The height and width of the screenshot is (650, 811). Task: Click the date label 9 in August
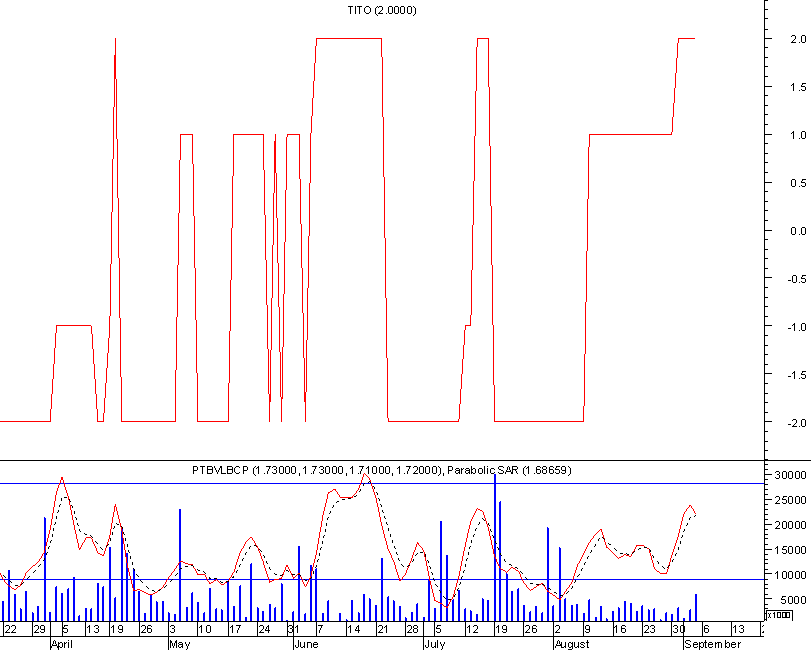[587, 629]
